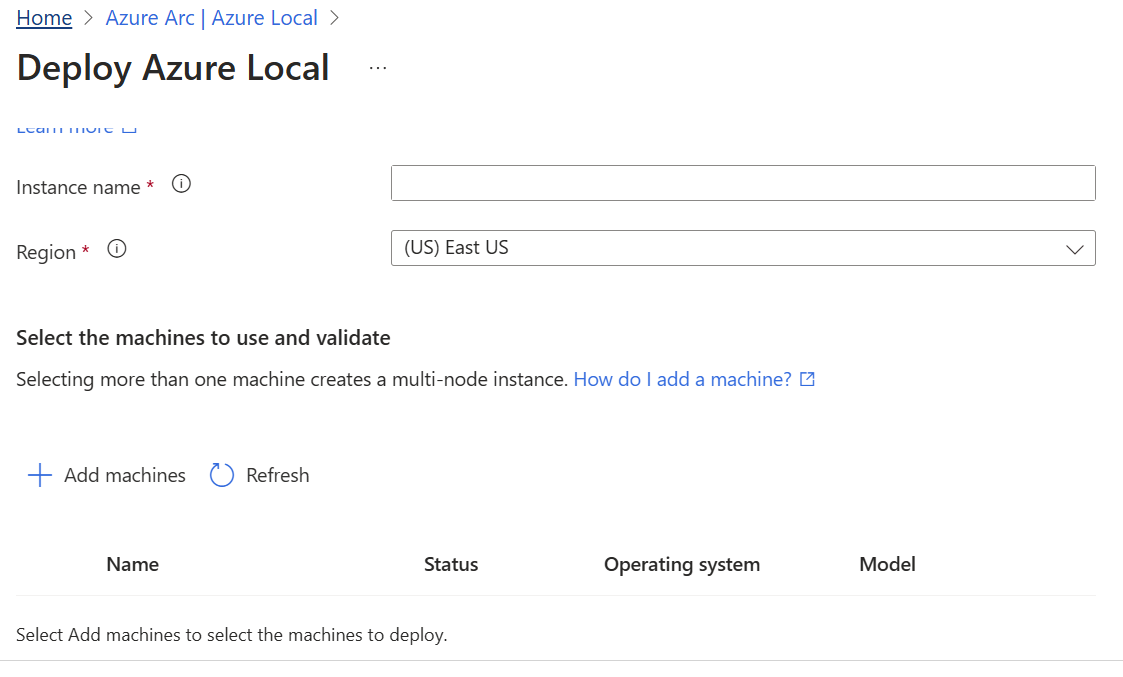Open the How do I add a machine link
The height and width of the screenshot is (677, 1123).
[x=694, y=380]
